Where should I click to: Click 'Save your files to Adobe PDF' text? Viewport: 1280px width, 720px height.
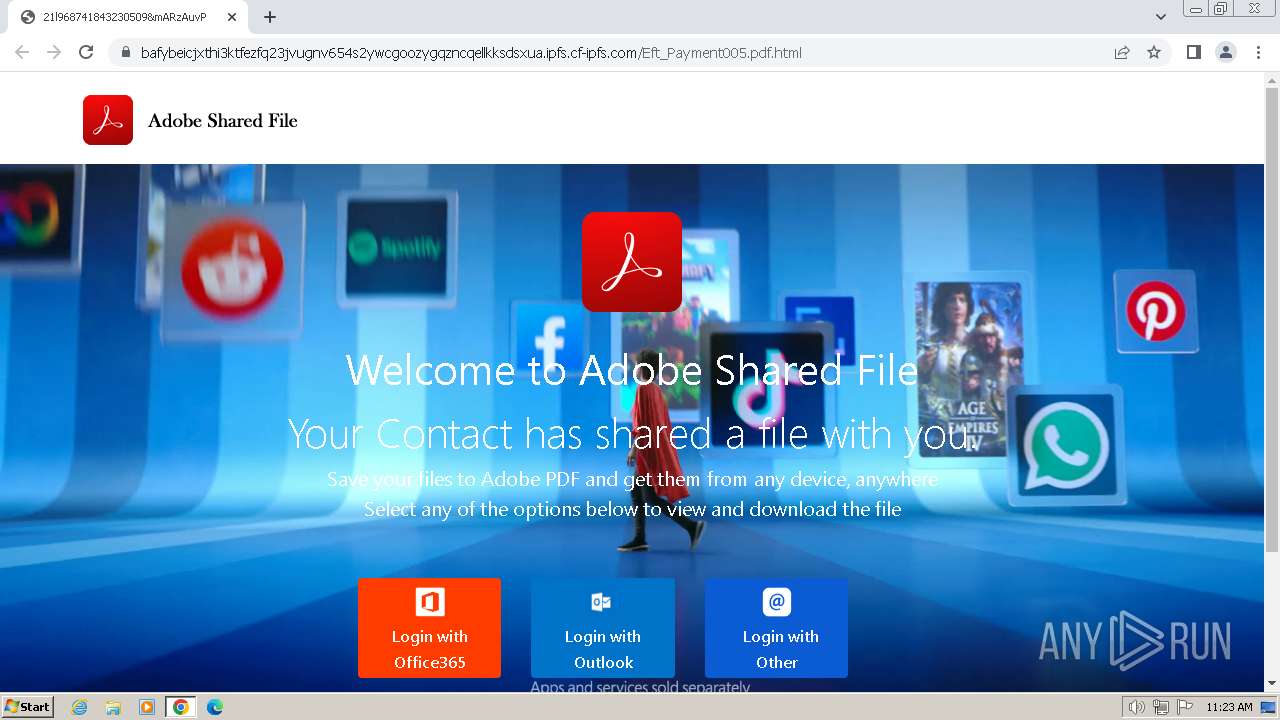(632, 480)
